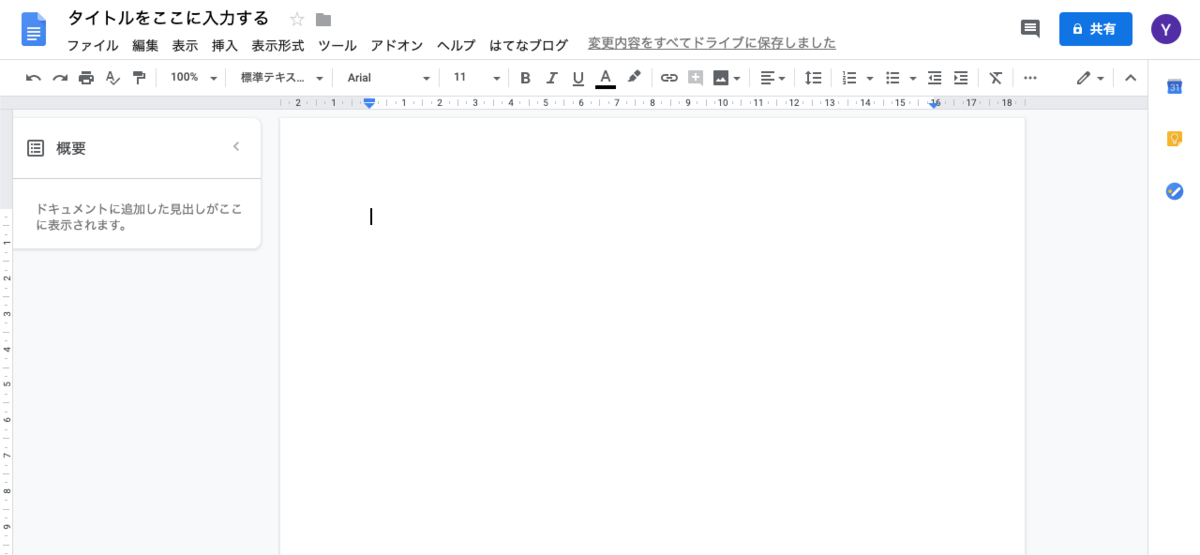Collapse the 概要 outline panel
1200x555 pixels.
[x=237, y=147]
